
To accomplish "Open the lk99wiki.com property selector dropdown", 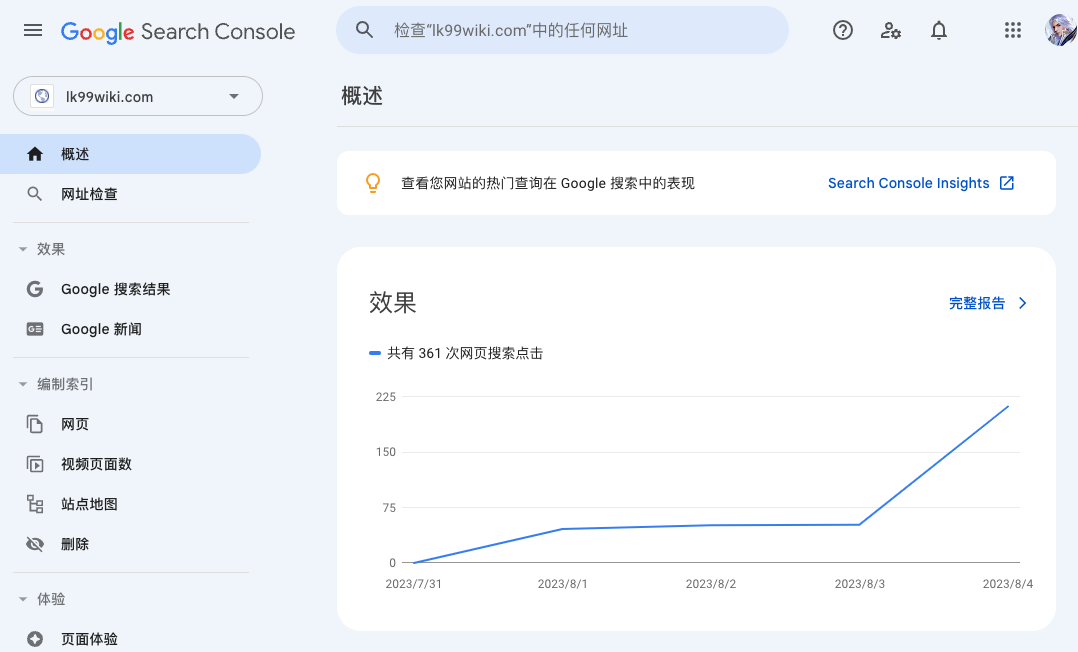I will tap(233, 96).
